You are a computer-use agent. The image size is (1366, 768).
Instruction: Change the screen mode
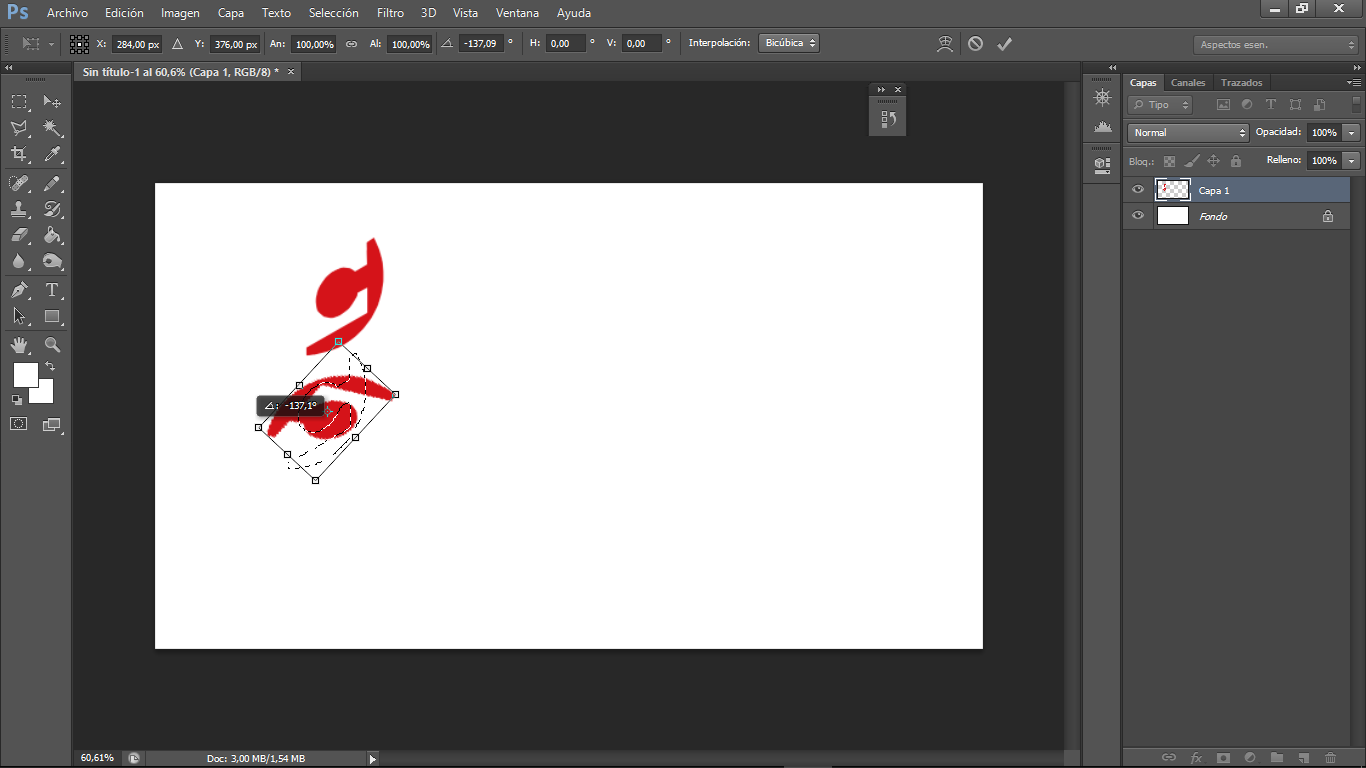[x=52, y=424]
